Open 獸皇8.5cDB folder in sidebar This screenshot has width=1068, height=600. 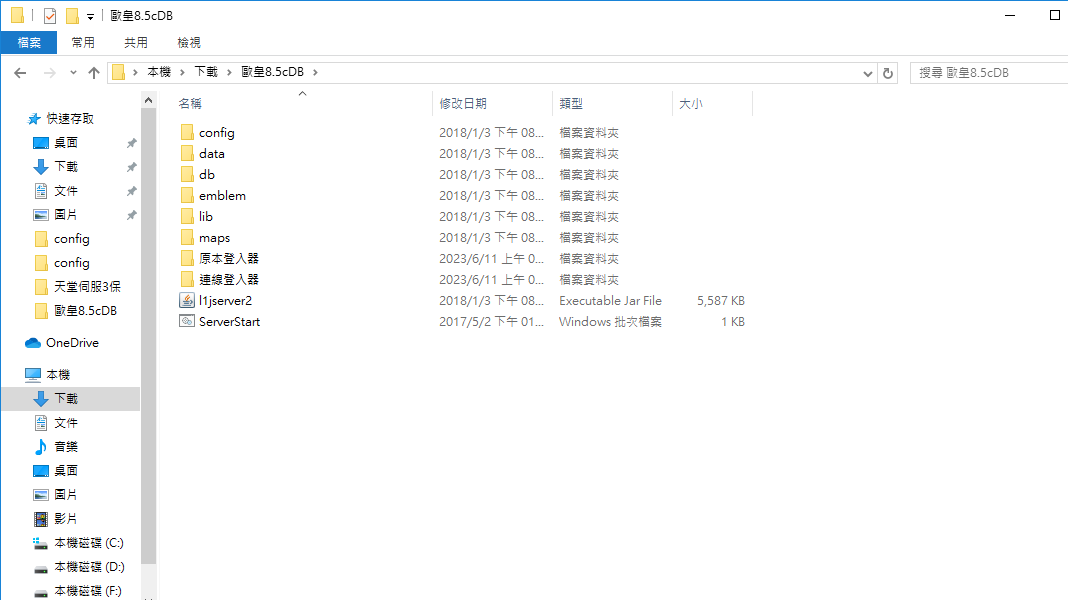point(85,311)
